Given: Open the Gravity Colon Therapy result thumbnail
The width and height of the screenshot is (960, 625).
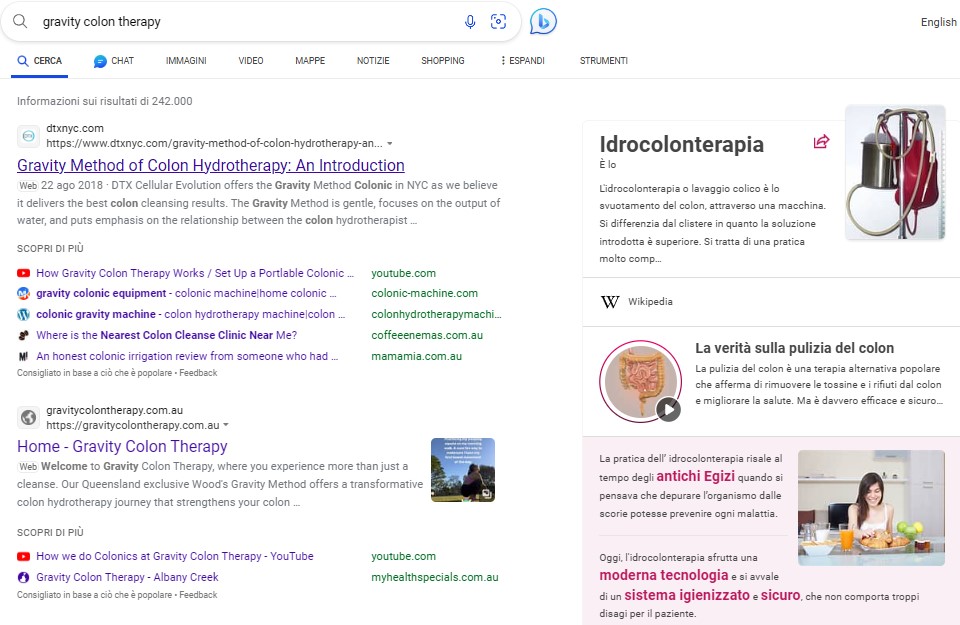Looking at the screenshot, I should [x=463, y=470].
